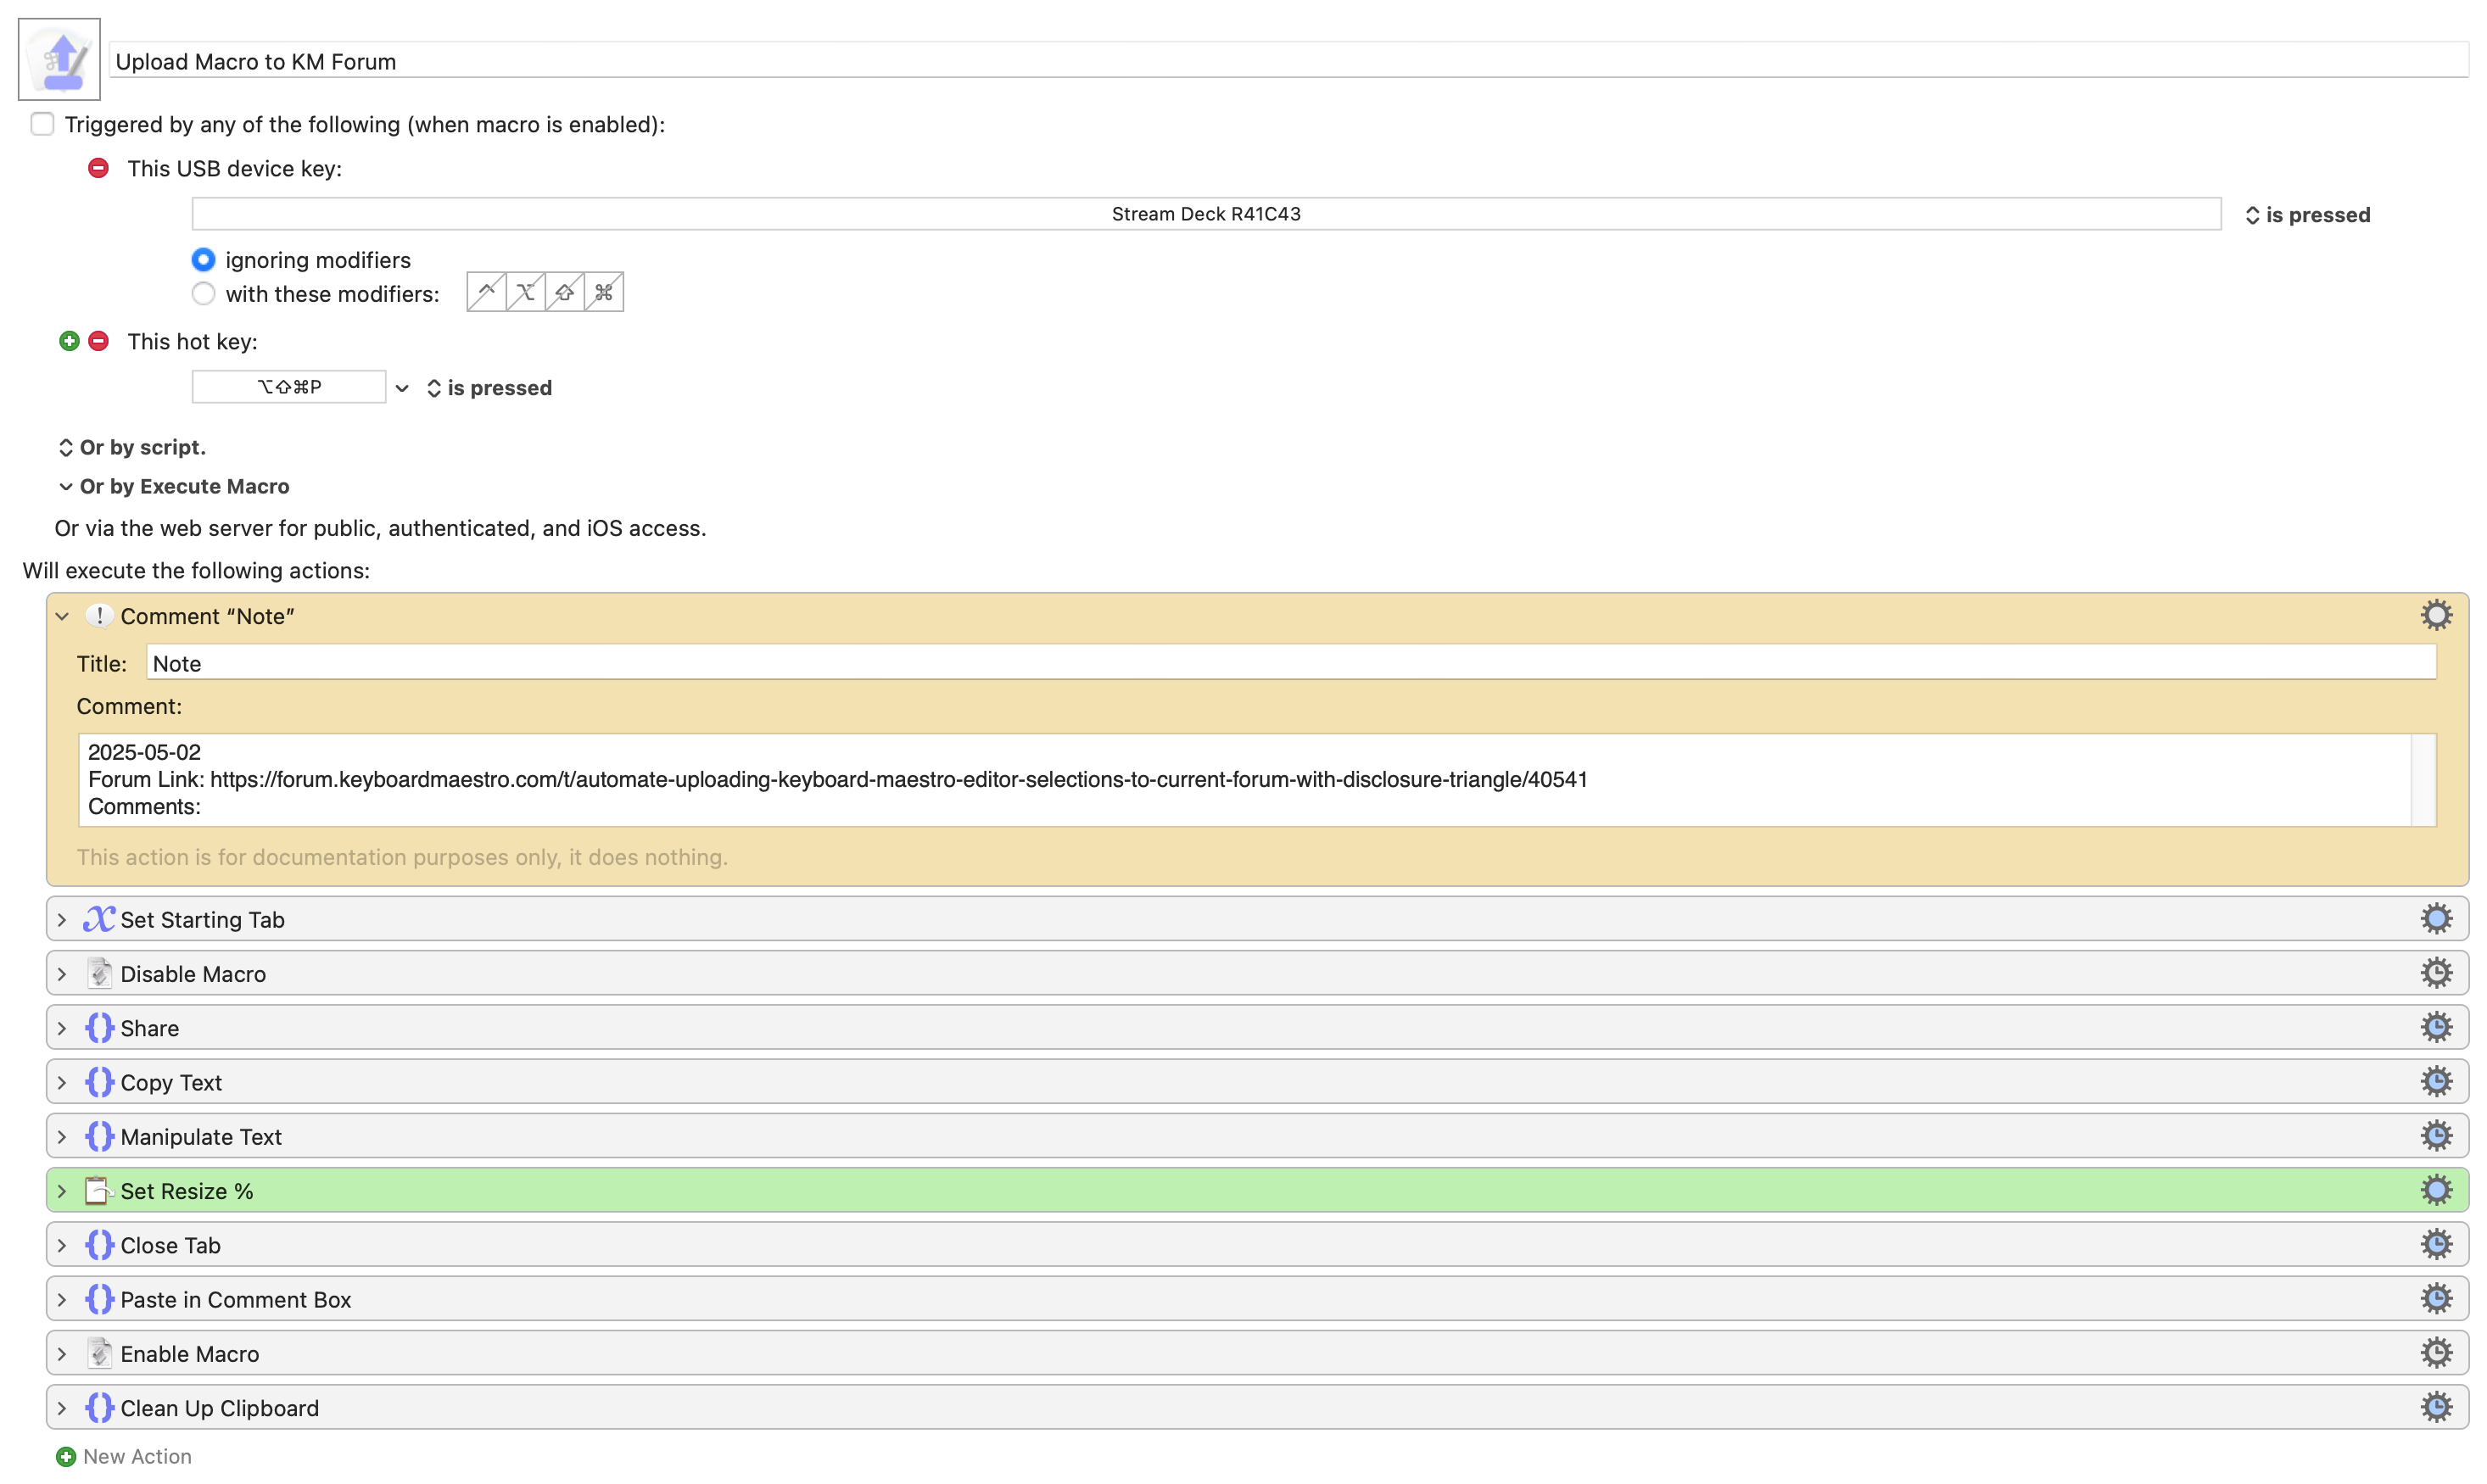The width and height of the screenshot is (2487, 1484).
Task: Click the Enable Macro action icon
Action: tap(99, 1353)
